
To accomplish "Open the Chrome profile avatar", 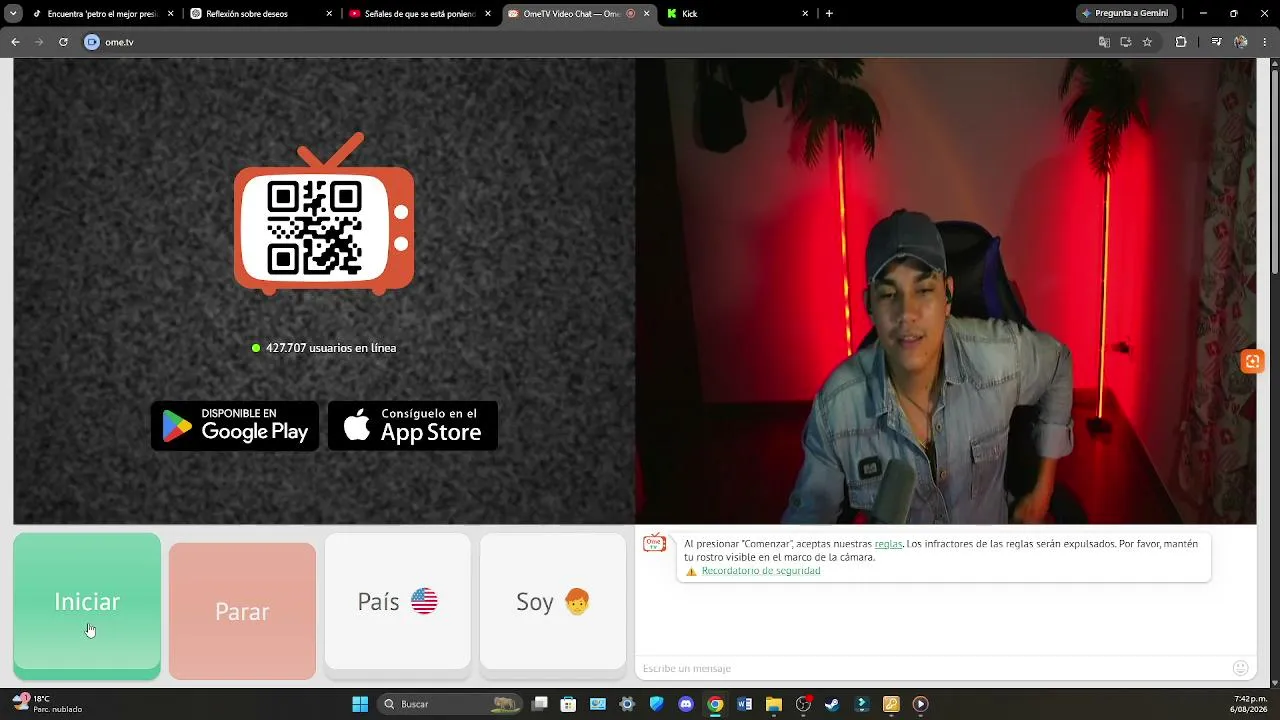I will (x=1241, y=42).
